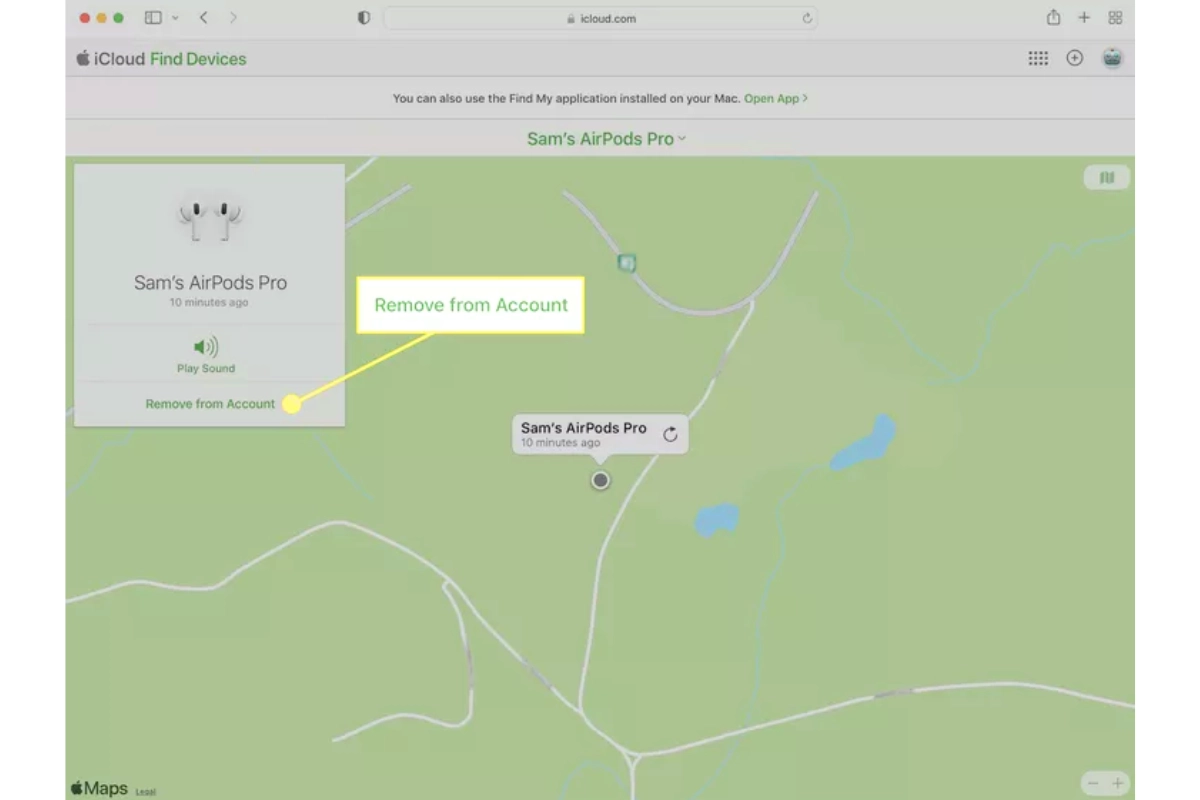Click Remove from Account link

pyautogui.click(x=210, y=404)
